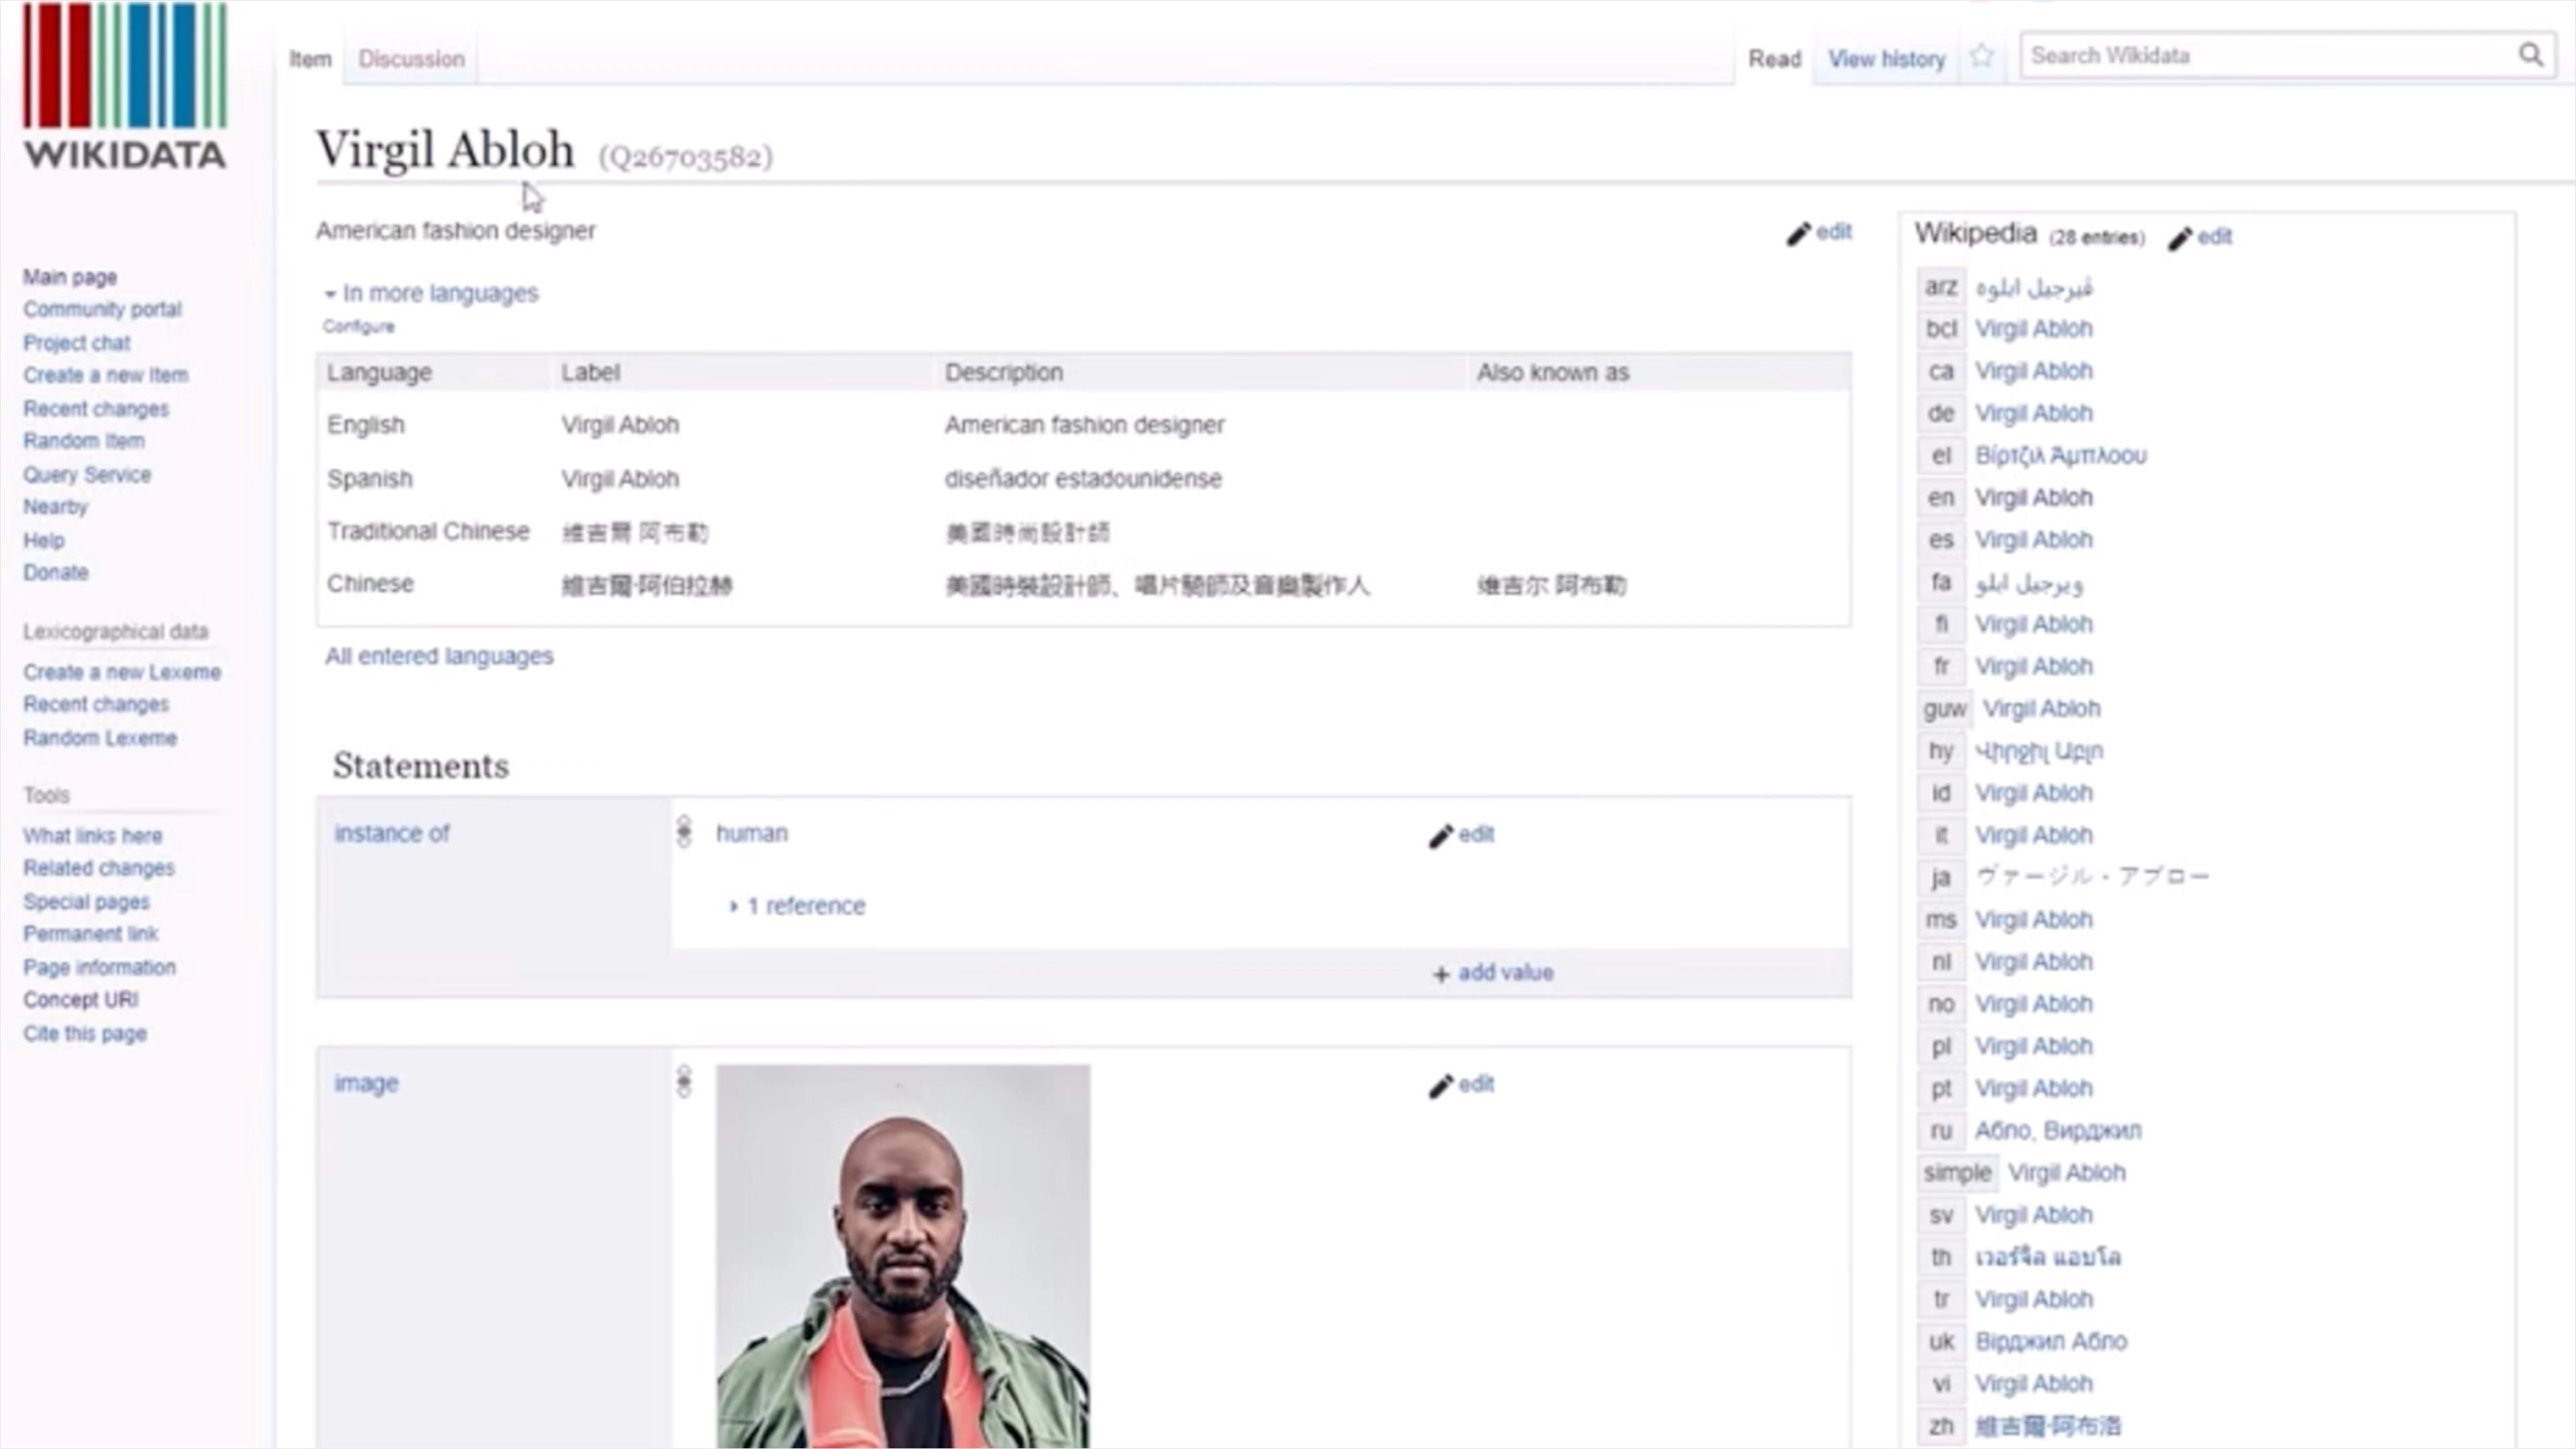2576x1449 pixels.
Task: Open the guw Virgil Abloh article
Action: coord(2041,708)
